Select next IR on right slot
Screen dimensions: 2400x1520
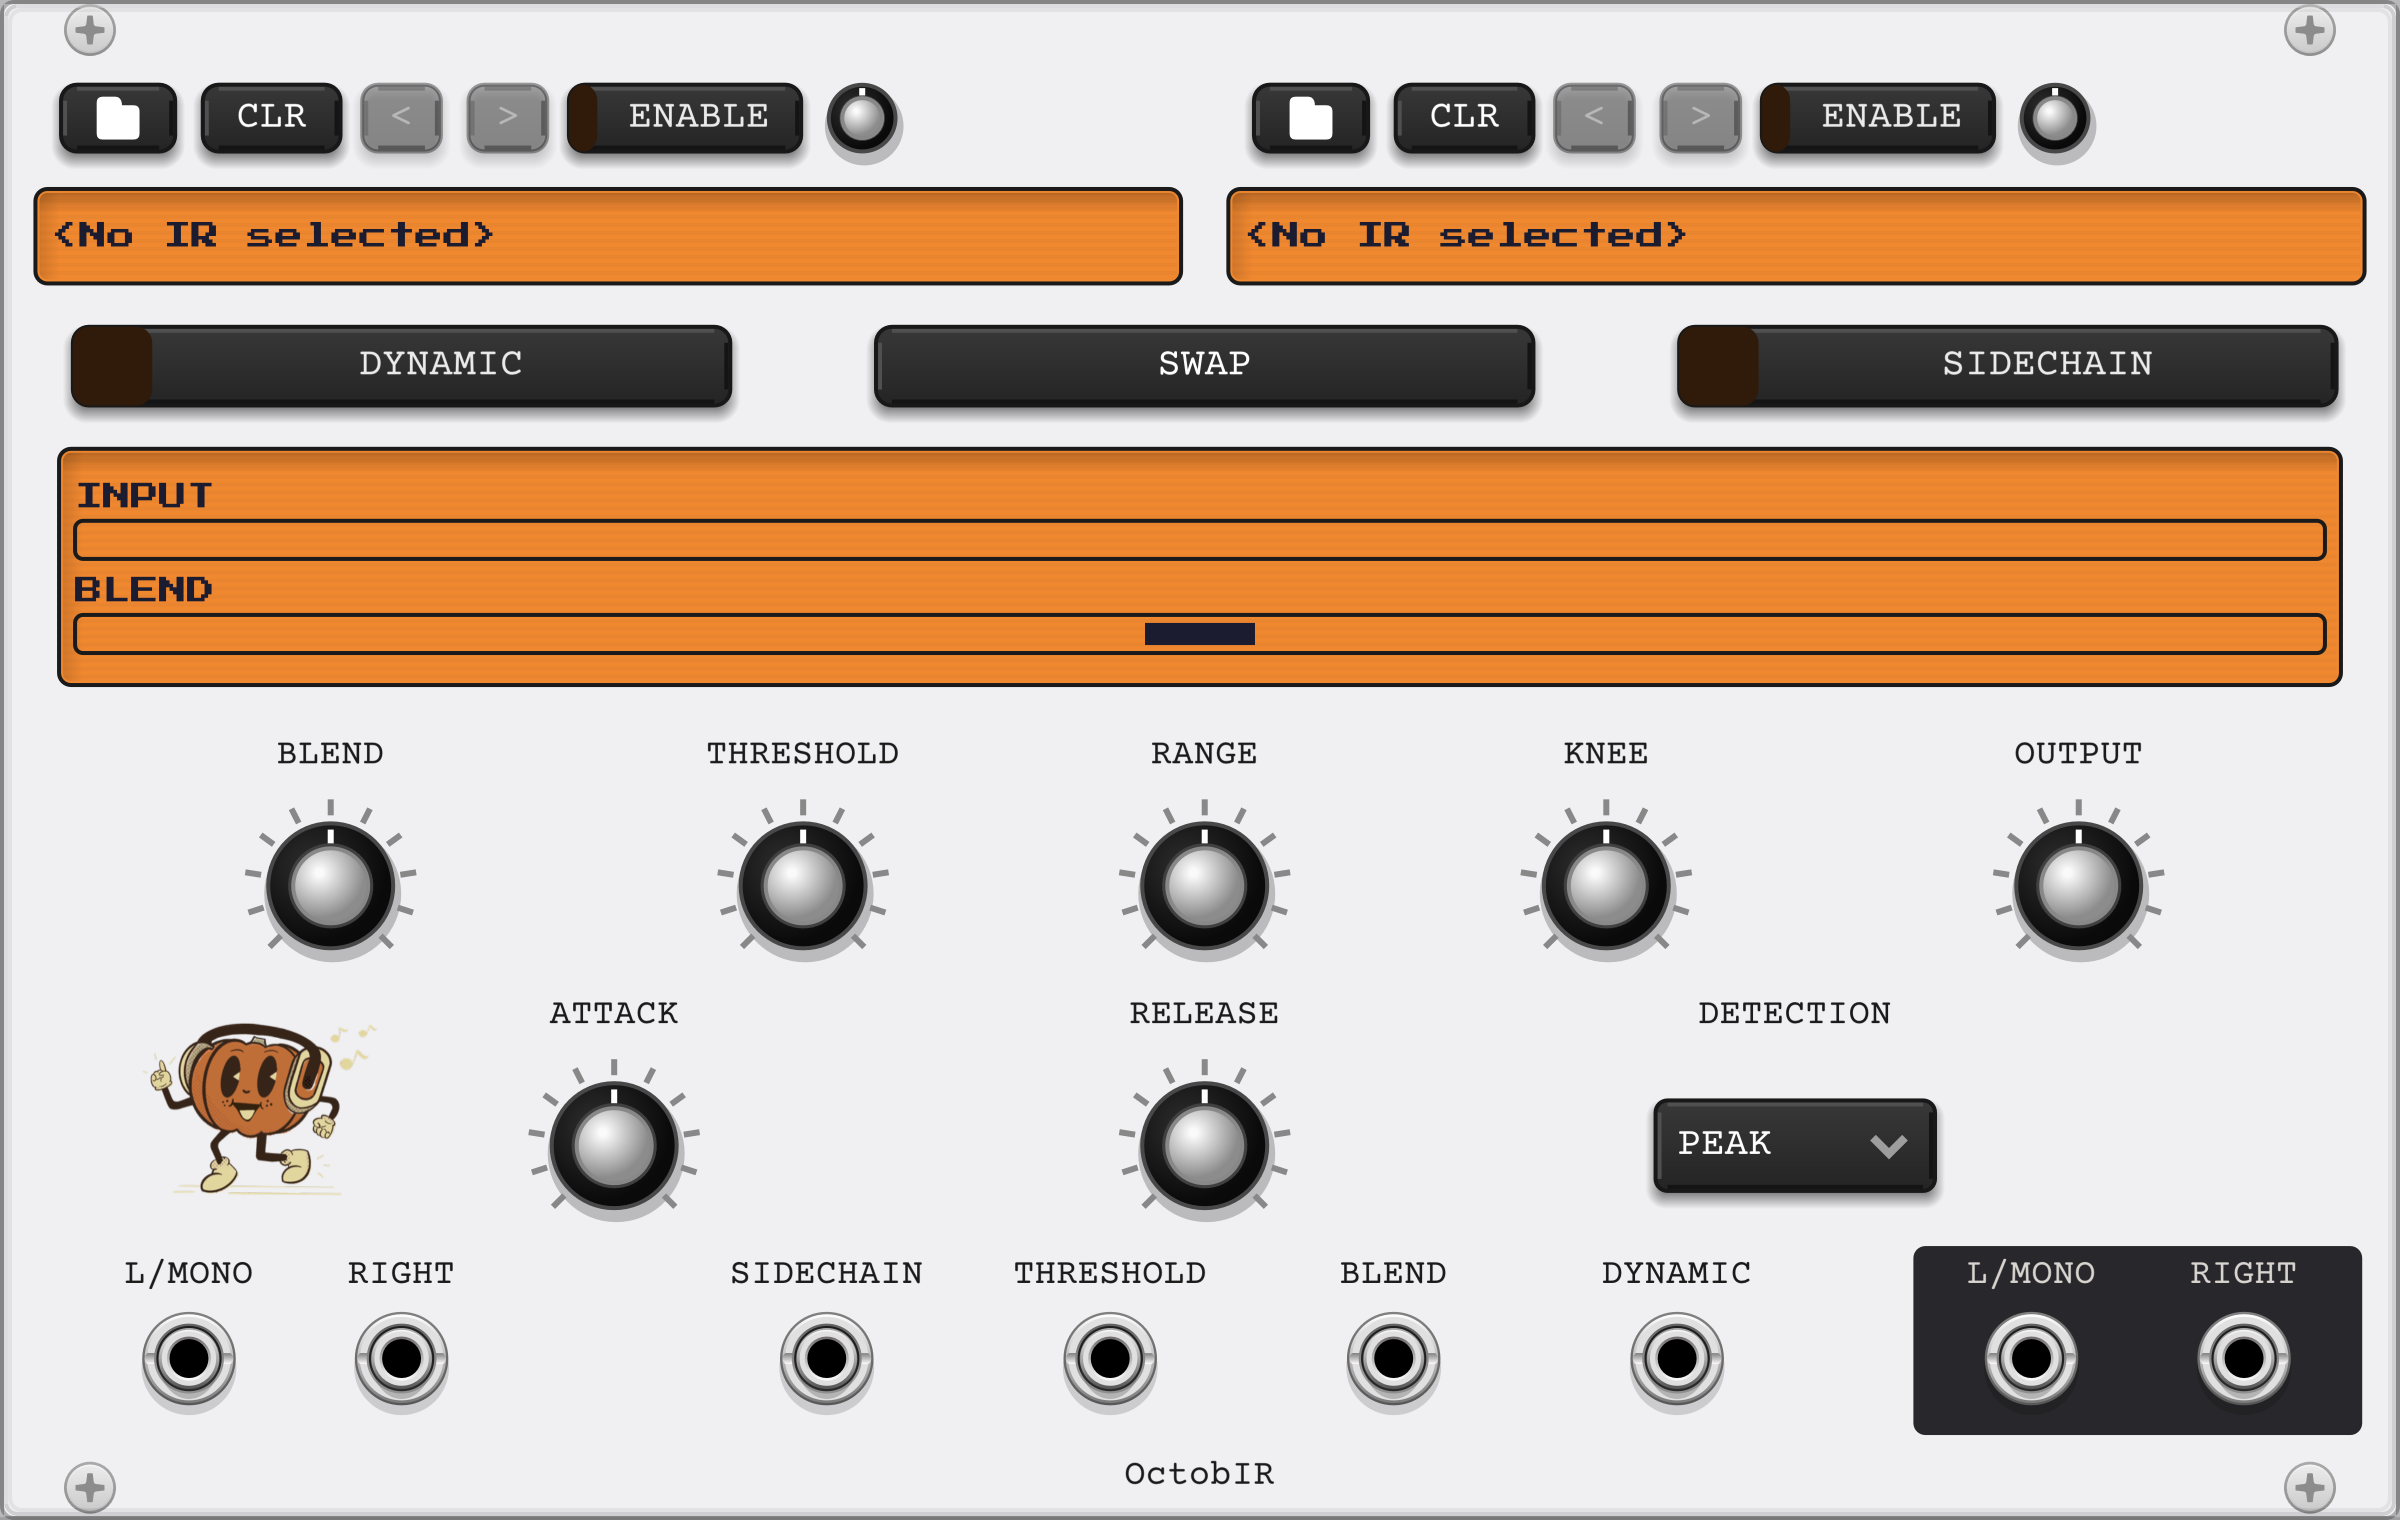coord(1701,117)
